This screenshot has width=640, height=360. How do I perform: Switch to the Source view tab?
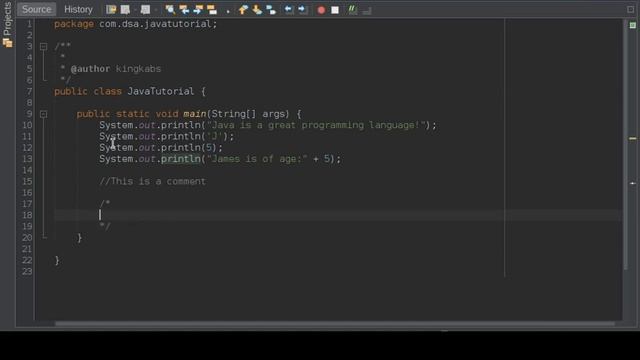pos(36,9)
